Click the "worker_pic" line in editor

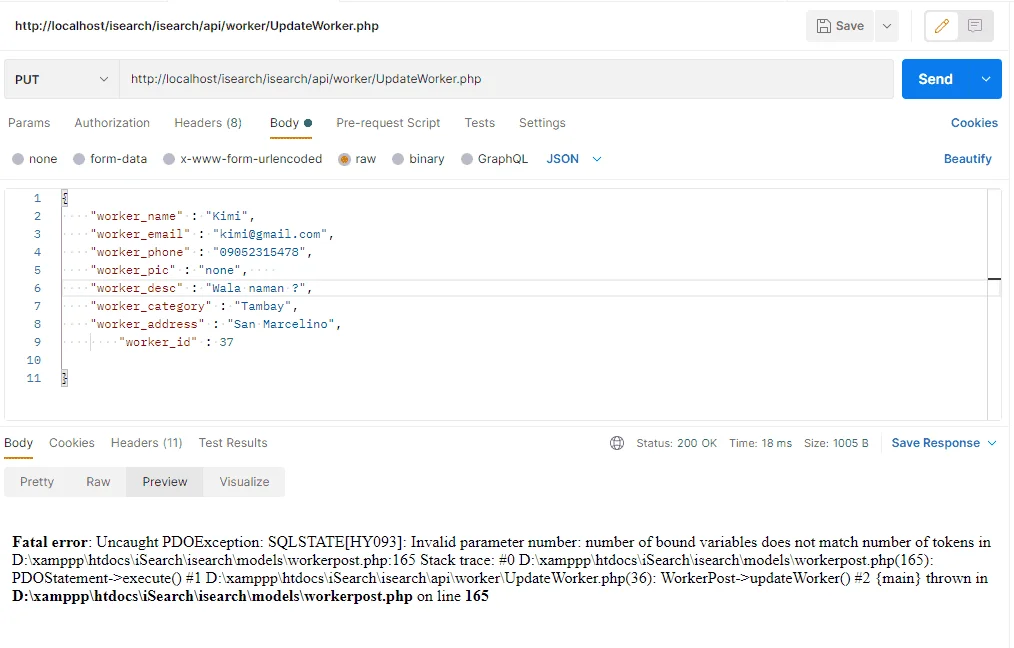(x=169, y=270)
